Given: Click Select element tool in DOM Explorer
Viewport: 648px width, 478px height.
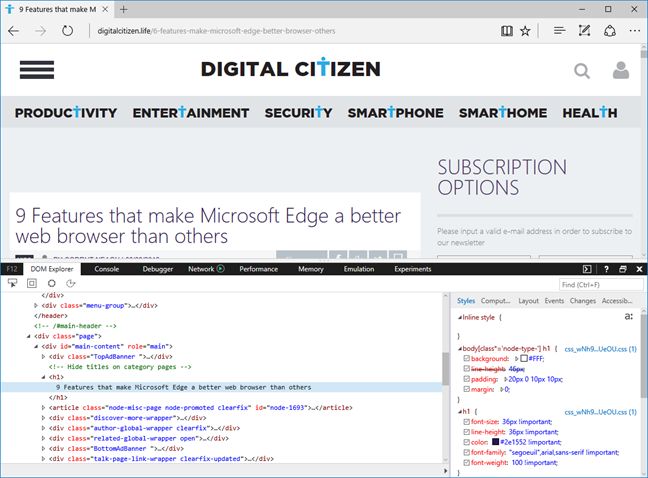Looking at the screenshot, I should coord(12,283).
